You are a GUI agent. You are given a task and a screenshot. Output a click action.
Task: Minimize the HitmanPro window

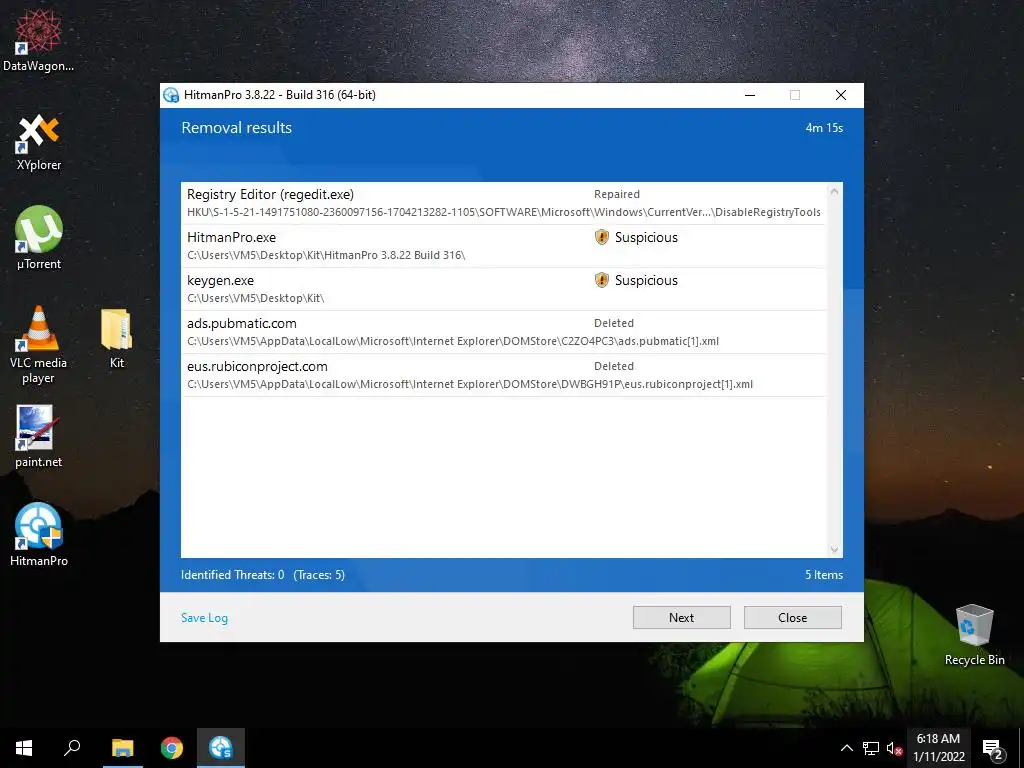click(750, 95)
